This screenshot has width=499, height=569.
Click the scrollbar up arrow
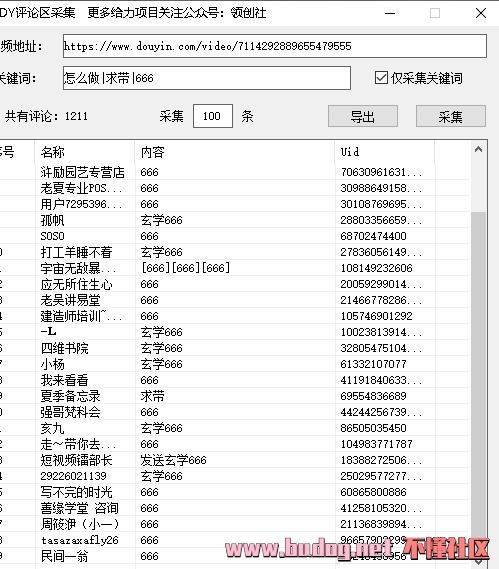click(478, 149)
